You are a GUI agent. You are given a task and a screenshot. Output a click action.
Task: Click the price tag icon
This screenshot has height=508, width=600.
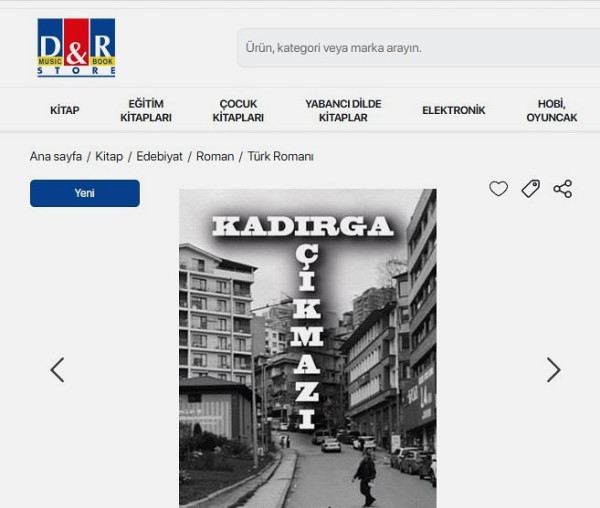(530, 189)
